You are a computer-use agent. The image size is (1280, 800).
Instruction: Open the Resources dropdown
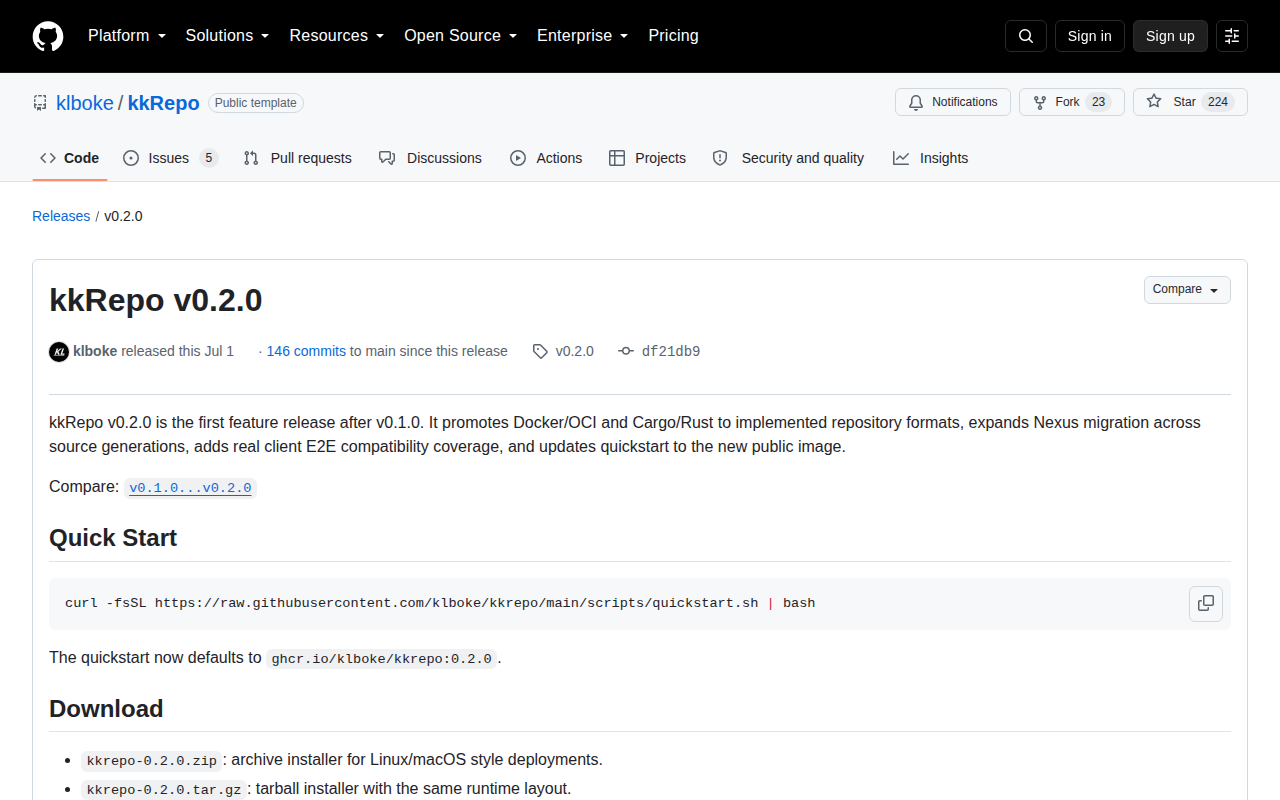coord(337,36)
